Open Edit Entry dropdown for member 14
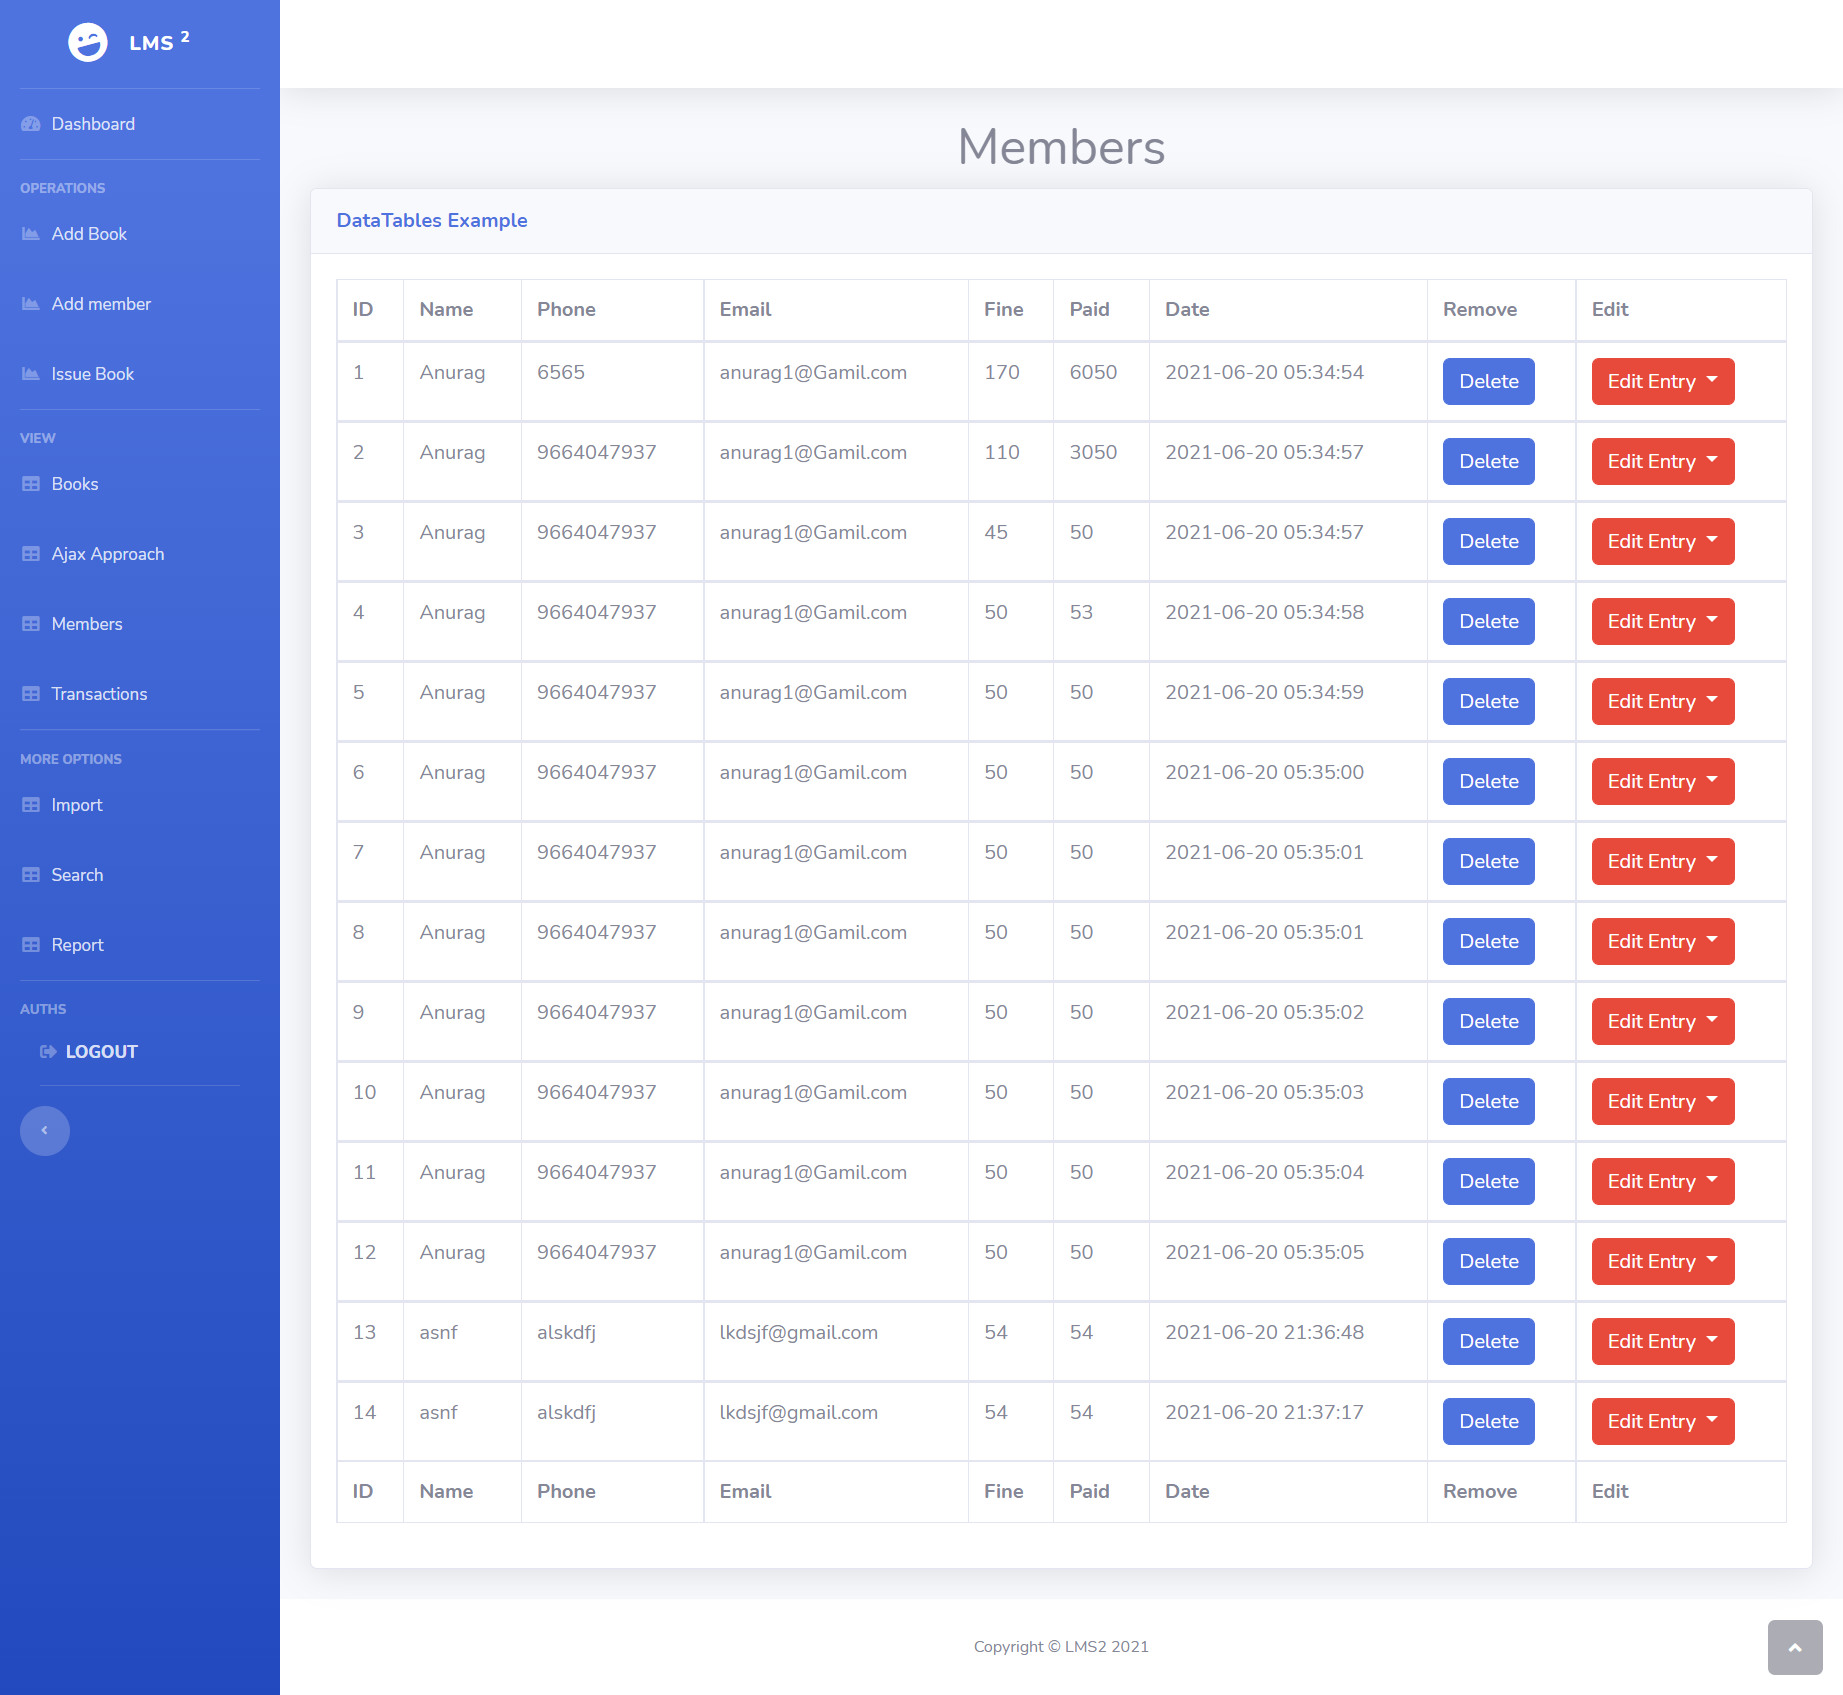Viewport: 1843px width, 1695px height. tap(1663, 1421)
